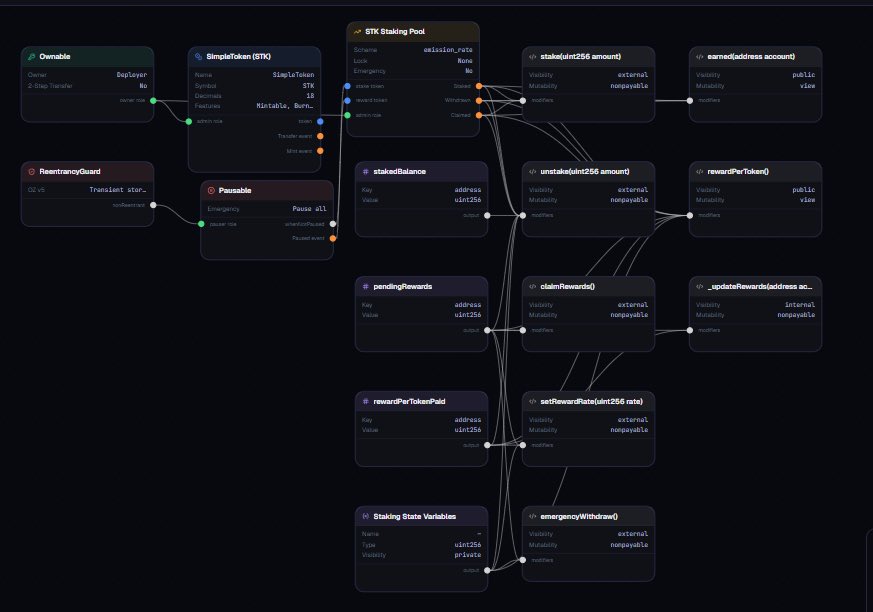The width and height of the screenshot is (873, 612).
Task: Click the hash icon on rewardPerTokenPaid node
Action: [366, 402]
